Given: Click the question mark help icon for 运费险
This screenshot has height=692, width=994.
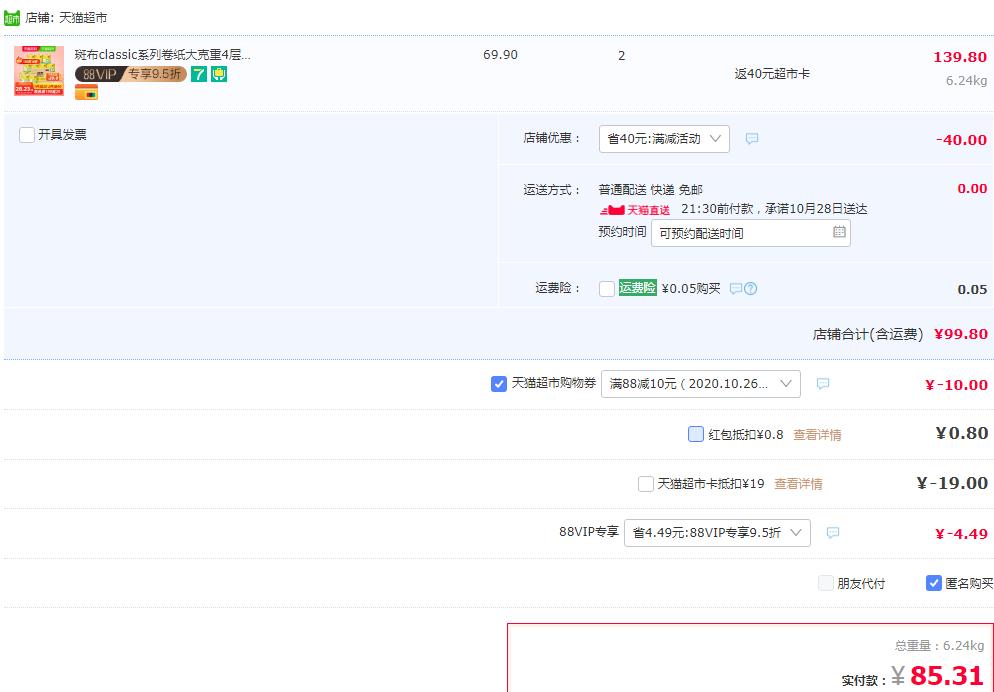Looking at the screenshot, I should [x=751, y=289].
